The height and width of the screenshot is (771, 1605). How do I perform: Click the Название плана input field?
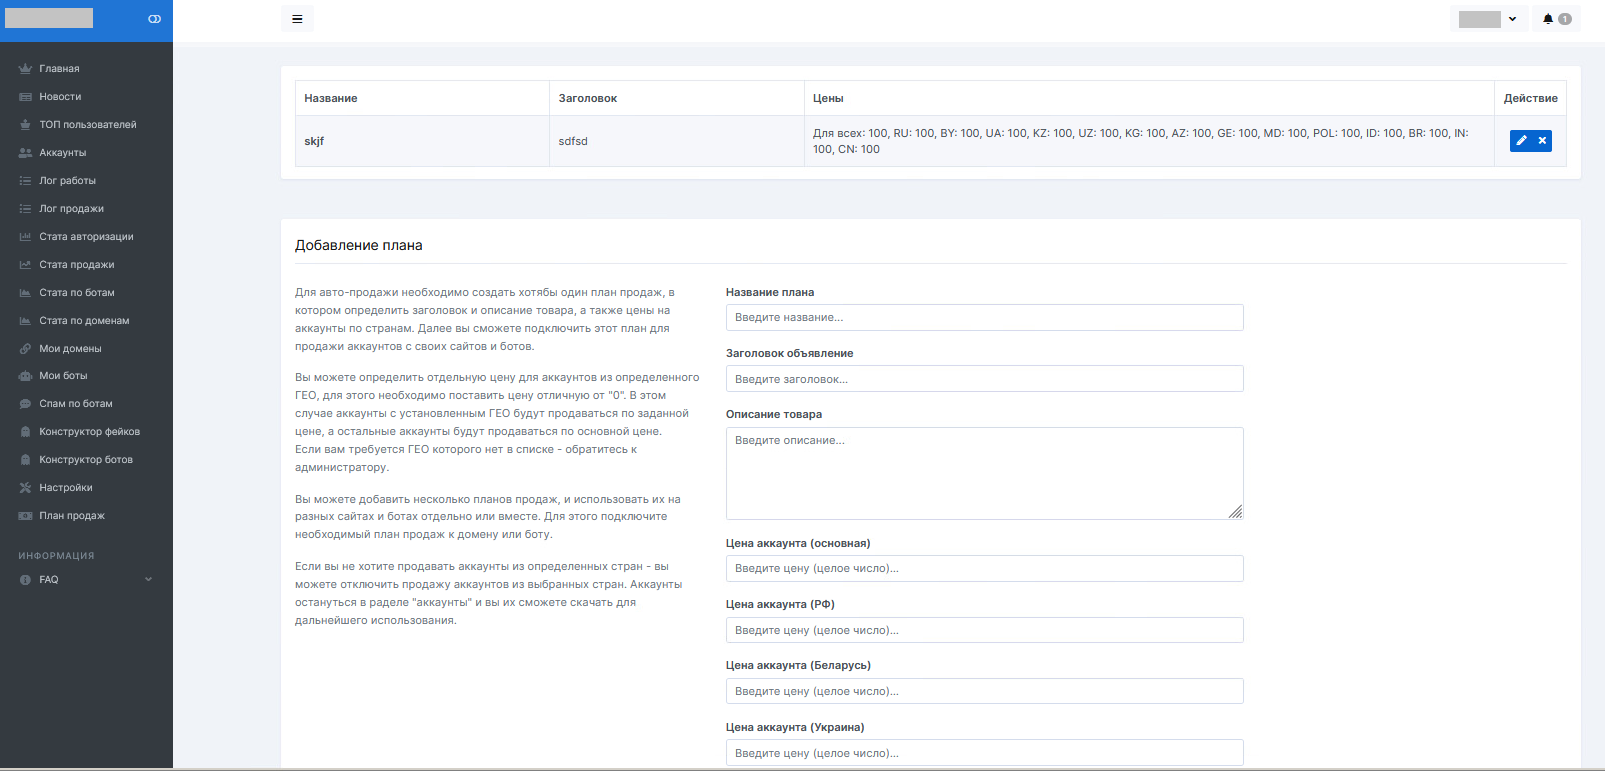pyautogui.click(x=984, y=318)
